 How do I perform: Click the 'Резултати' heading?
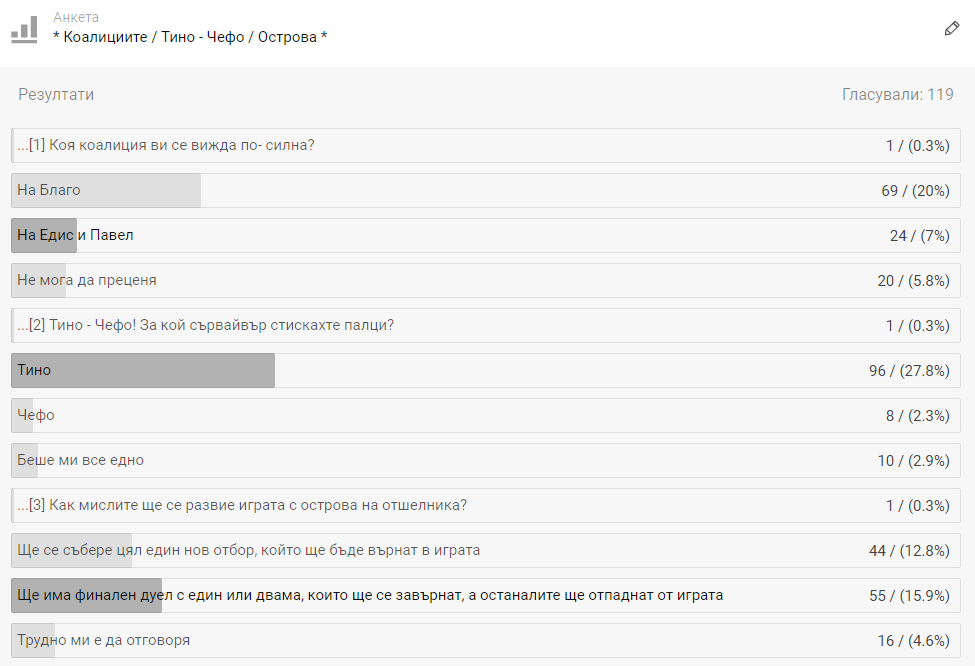pos(56,94)
